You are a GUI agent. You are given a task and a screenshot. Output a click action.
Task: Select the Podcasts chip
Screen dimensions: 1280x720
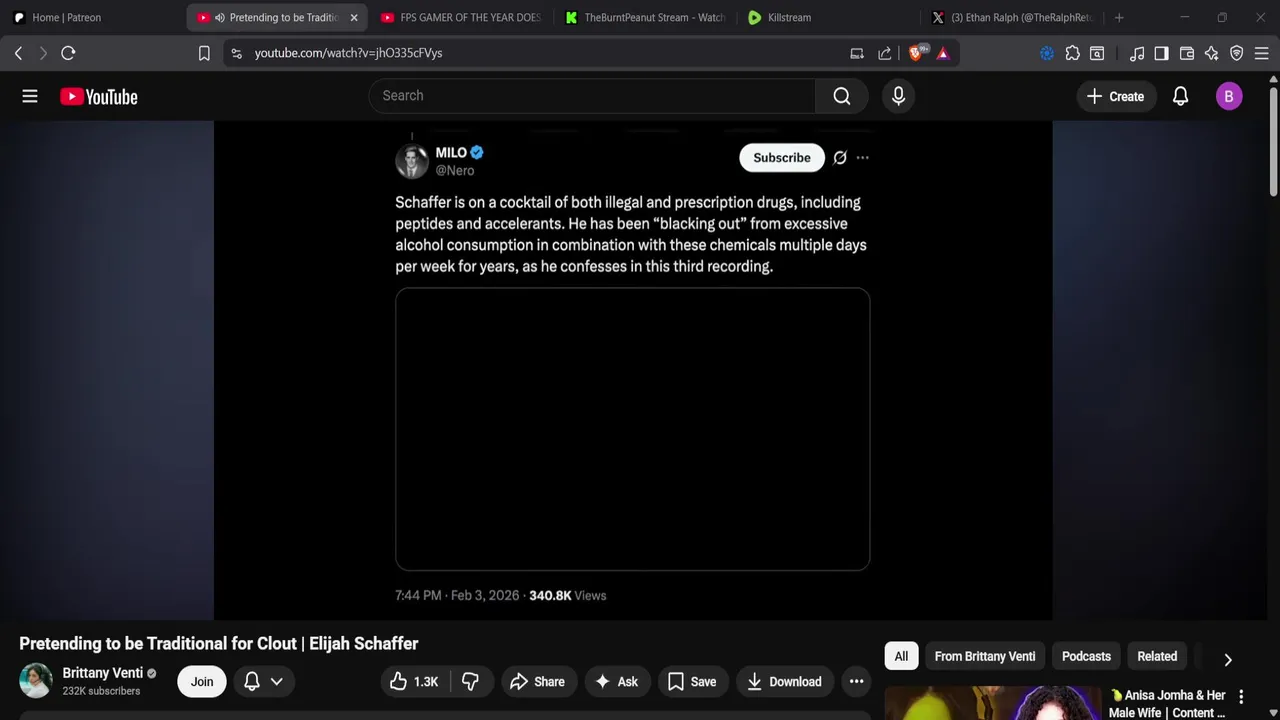[1086, 656]
